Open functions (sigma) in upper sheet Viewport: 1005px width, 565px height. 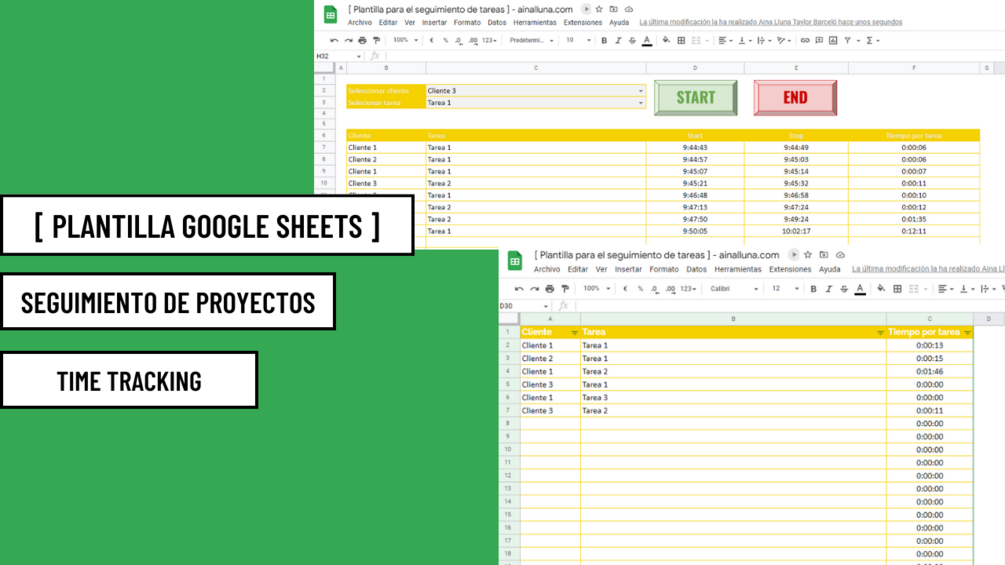(x=870, y=40)
